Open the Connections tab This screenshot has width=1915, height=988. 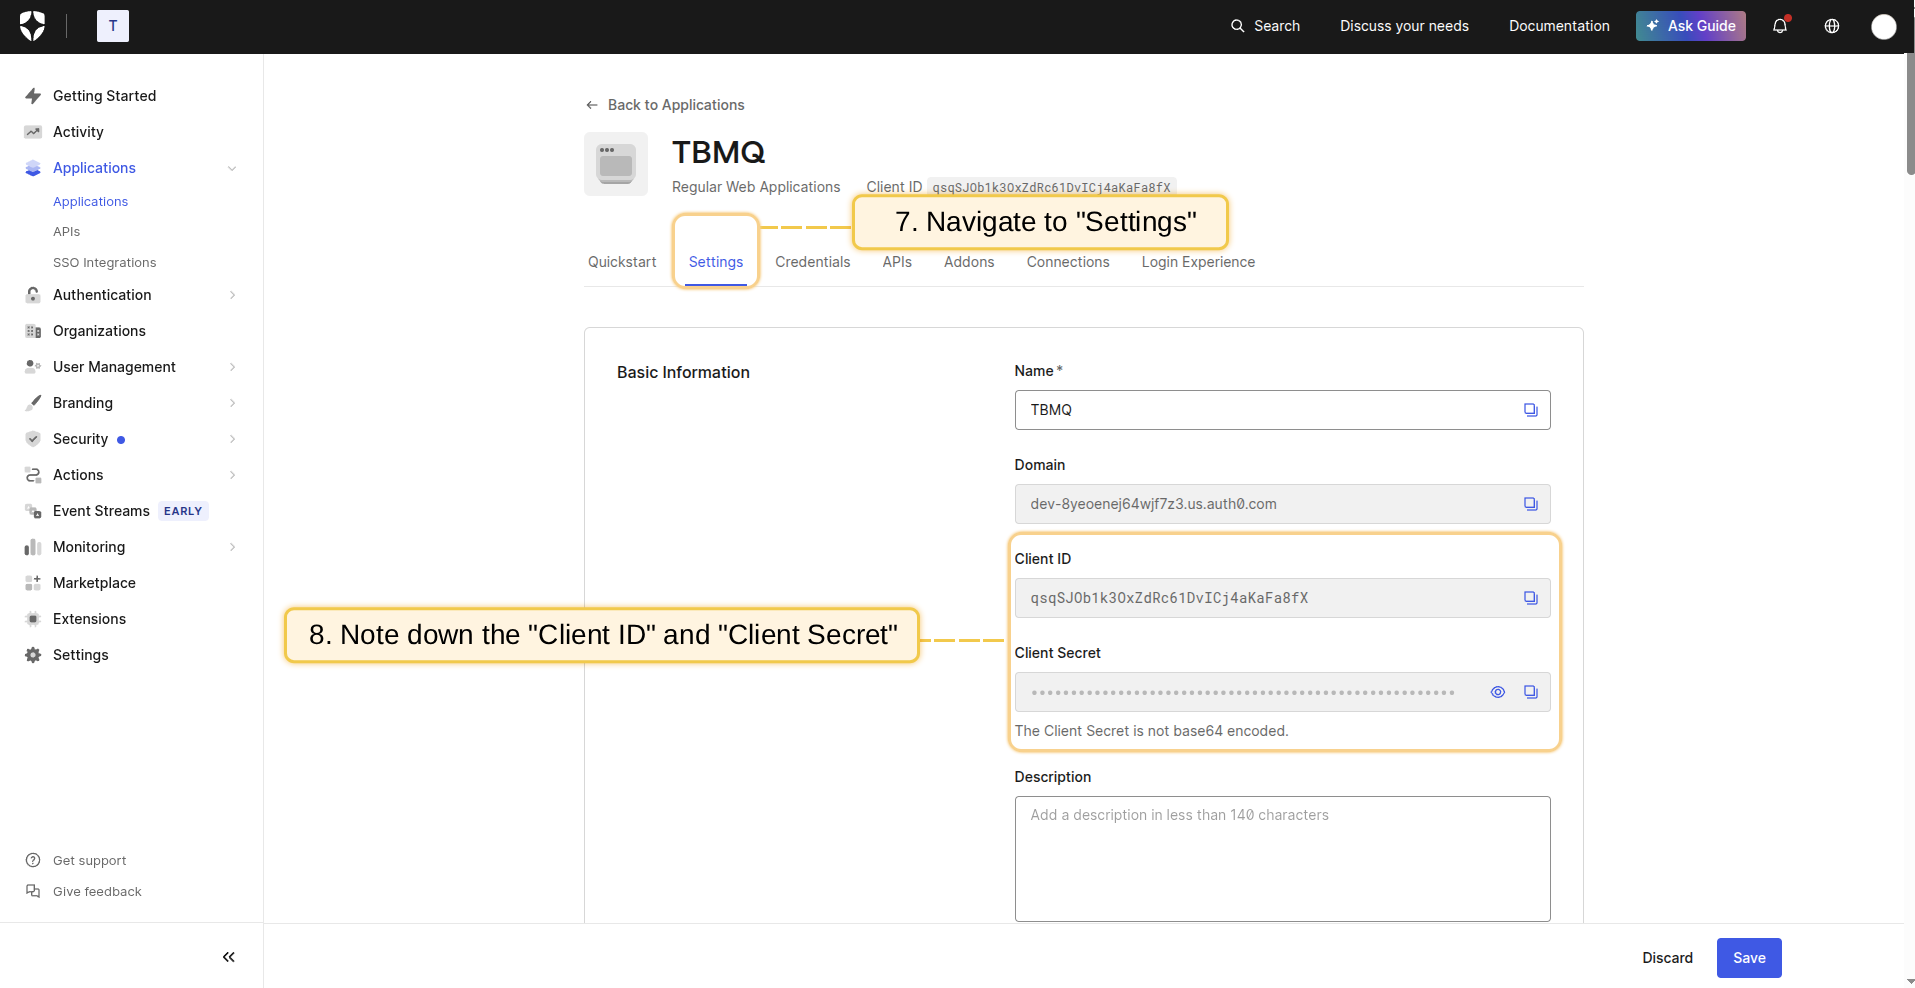coord(1067,262)
